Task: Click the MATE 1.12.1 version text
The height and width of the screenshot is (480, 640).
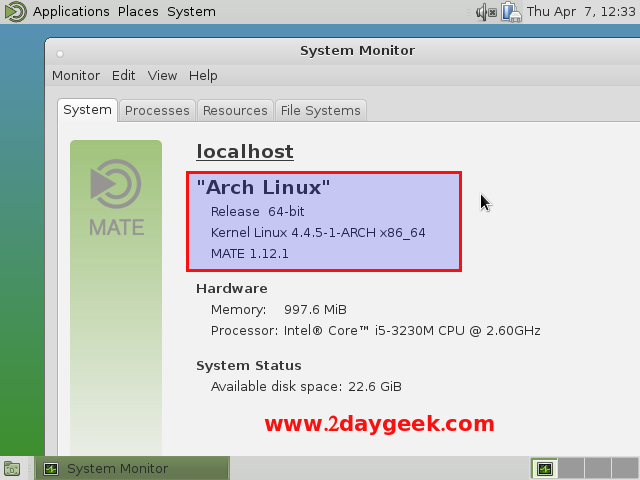Action: (x=249, y=253)
